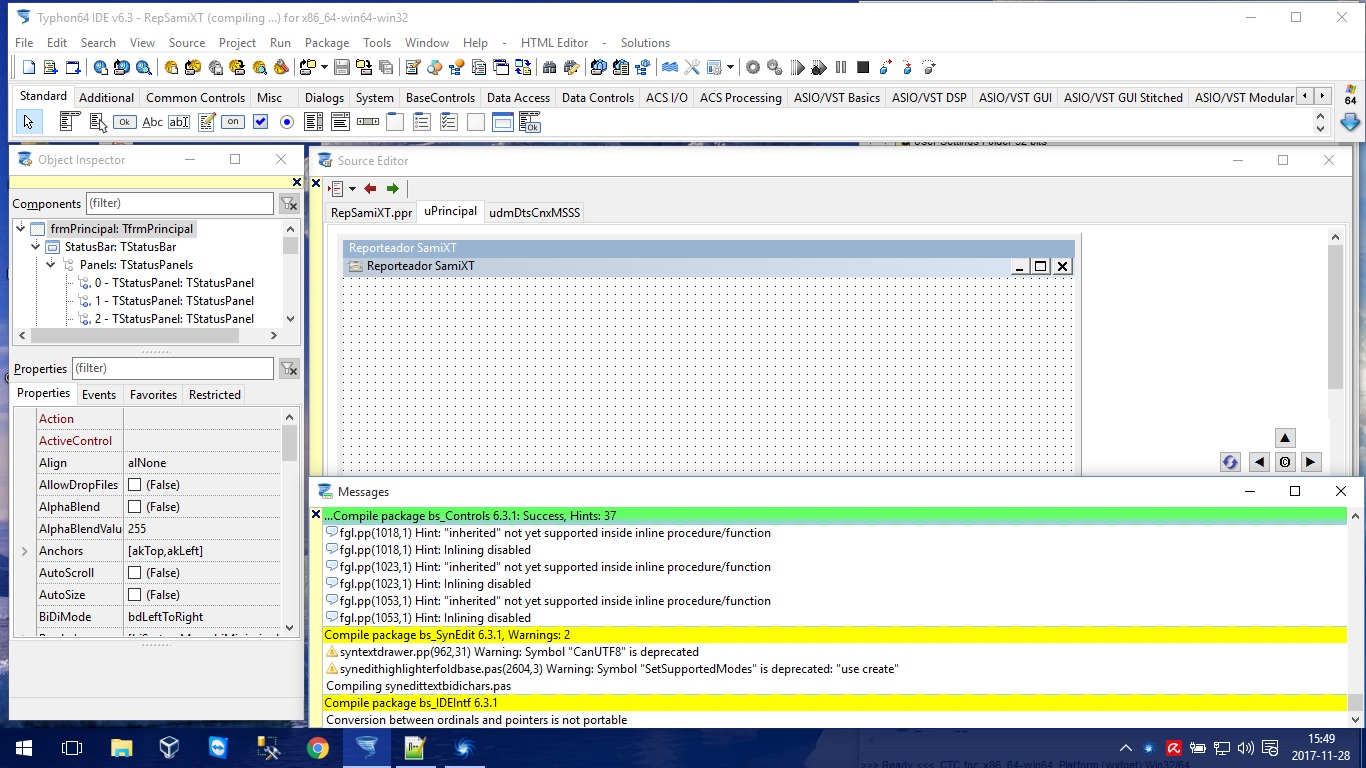
Task: Click the Run play arrow icon
Action: [797, 68]
